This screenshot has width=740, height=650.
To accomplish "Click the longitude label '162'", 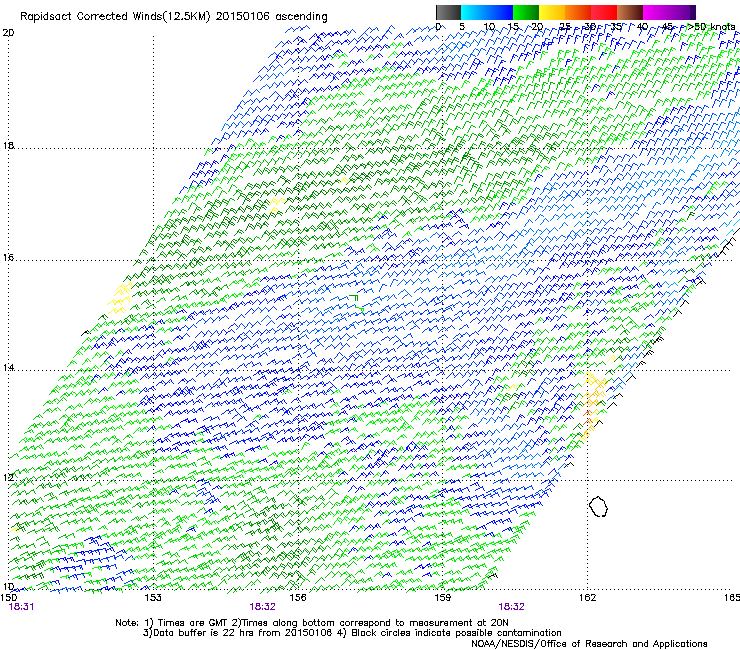I will pyautogui.click(x=588, y=597).
